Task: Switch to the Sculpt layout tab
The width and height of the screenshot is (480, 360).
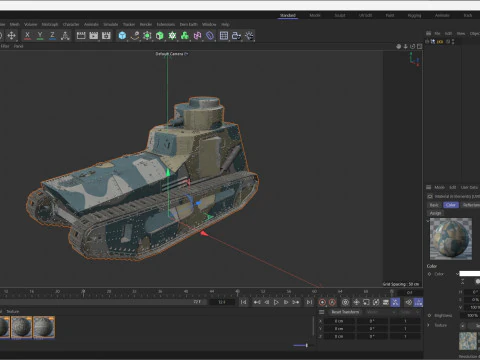Action: pos(340,15)
